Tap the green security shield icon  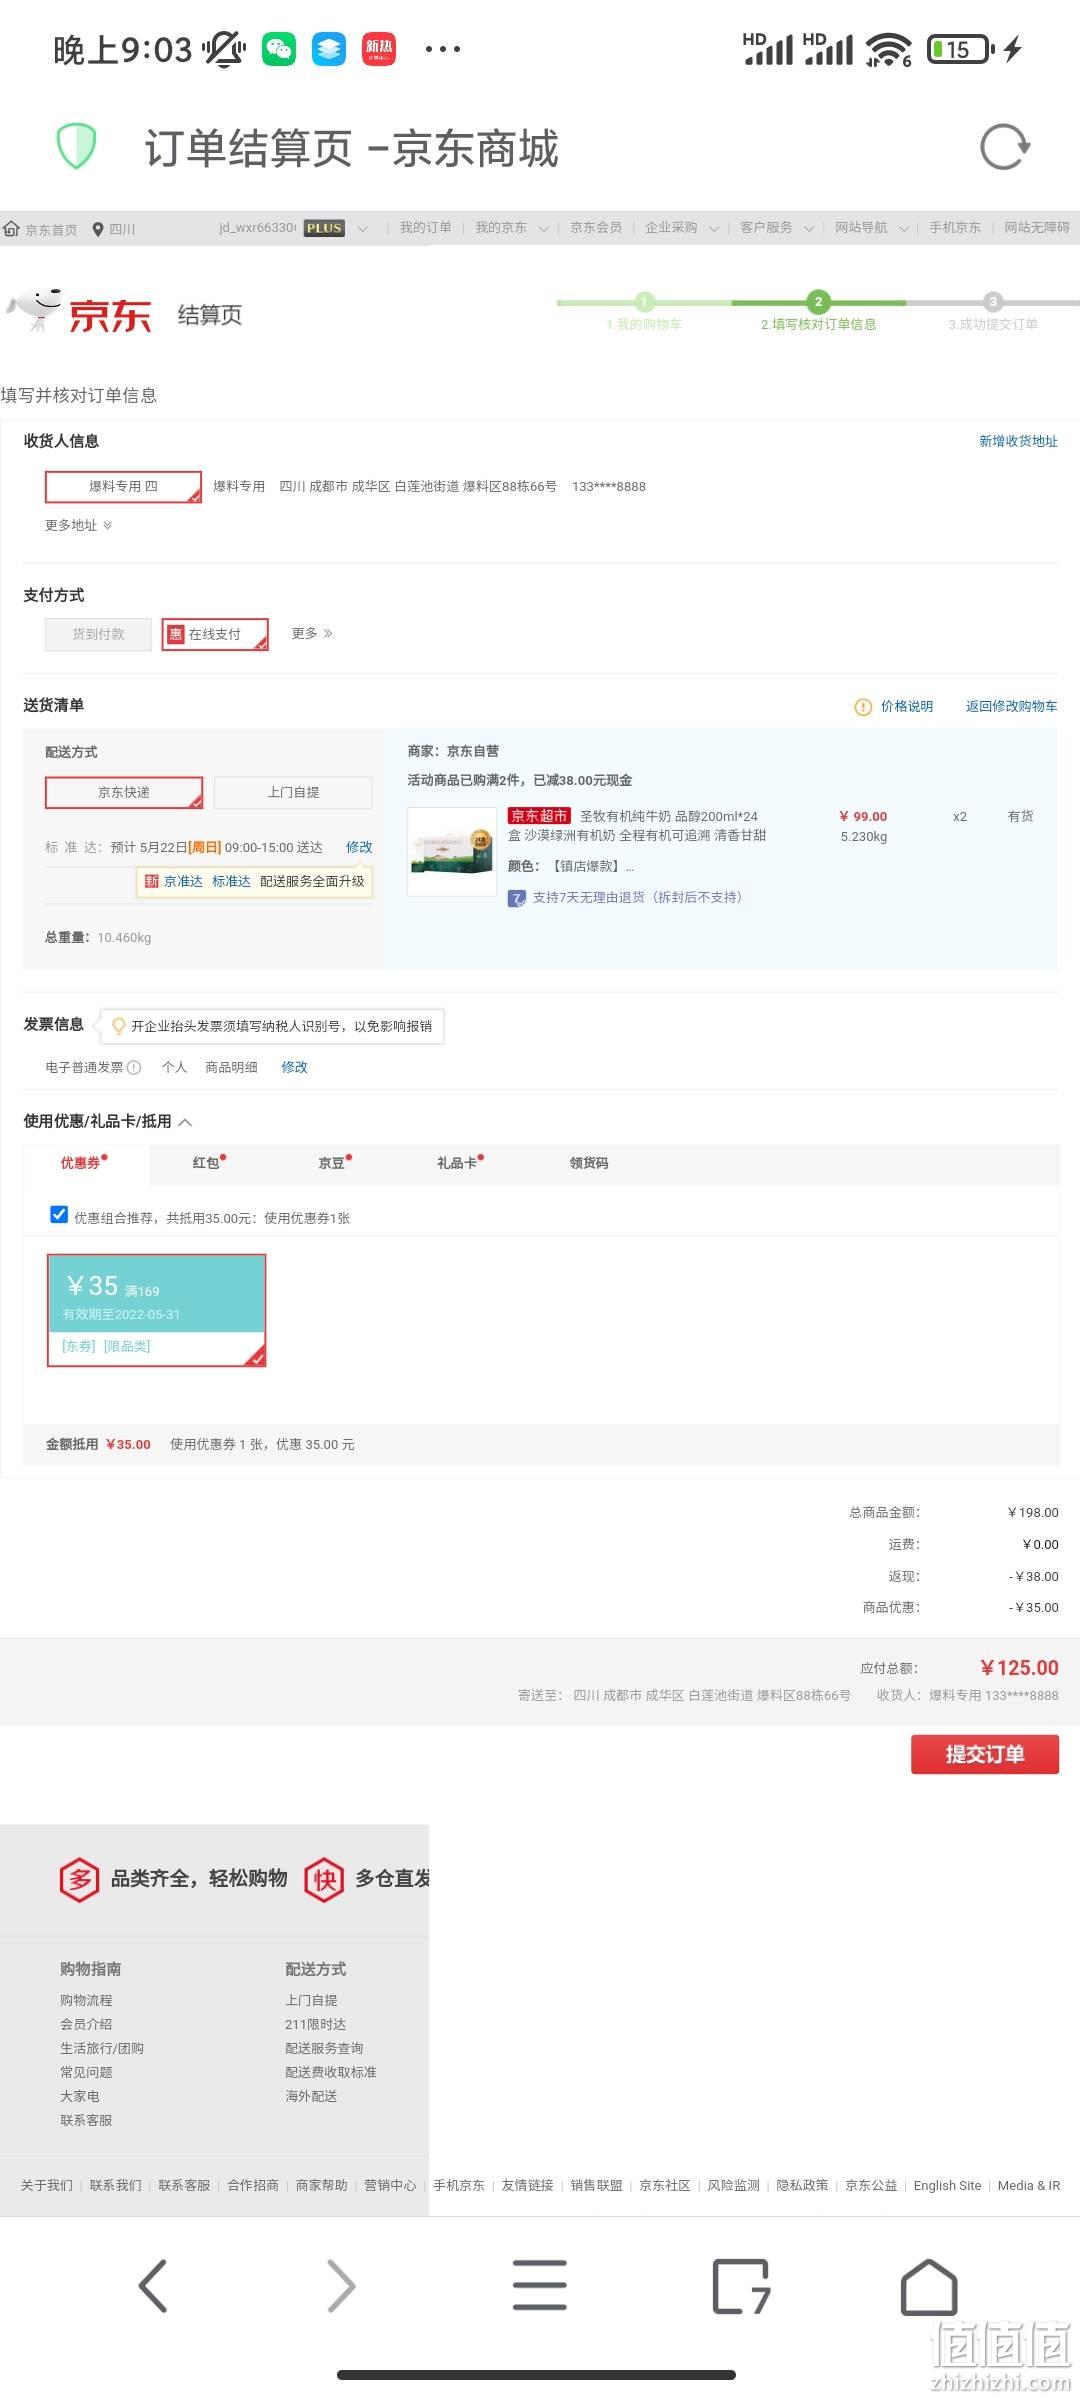point(76,146)
